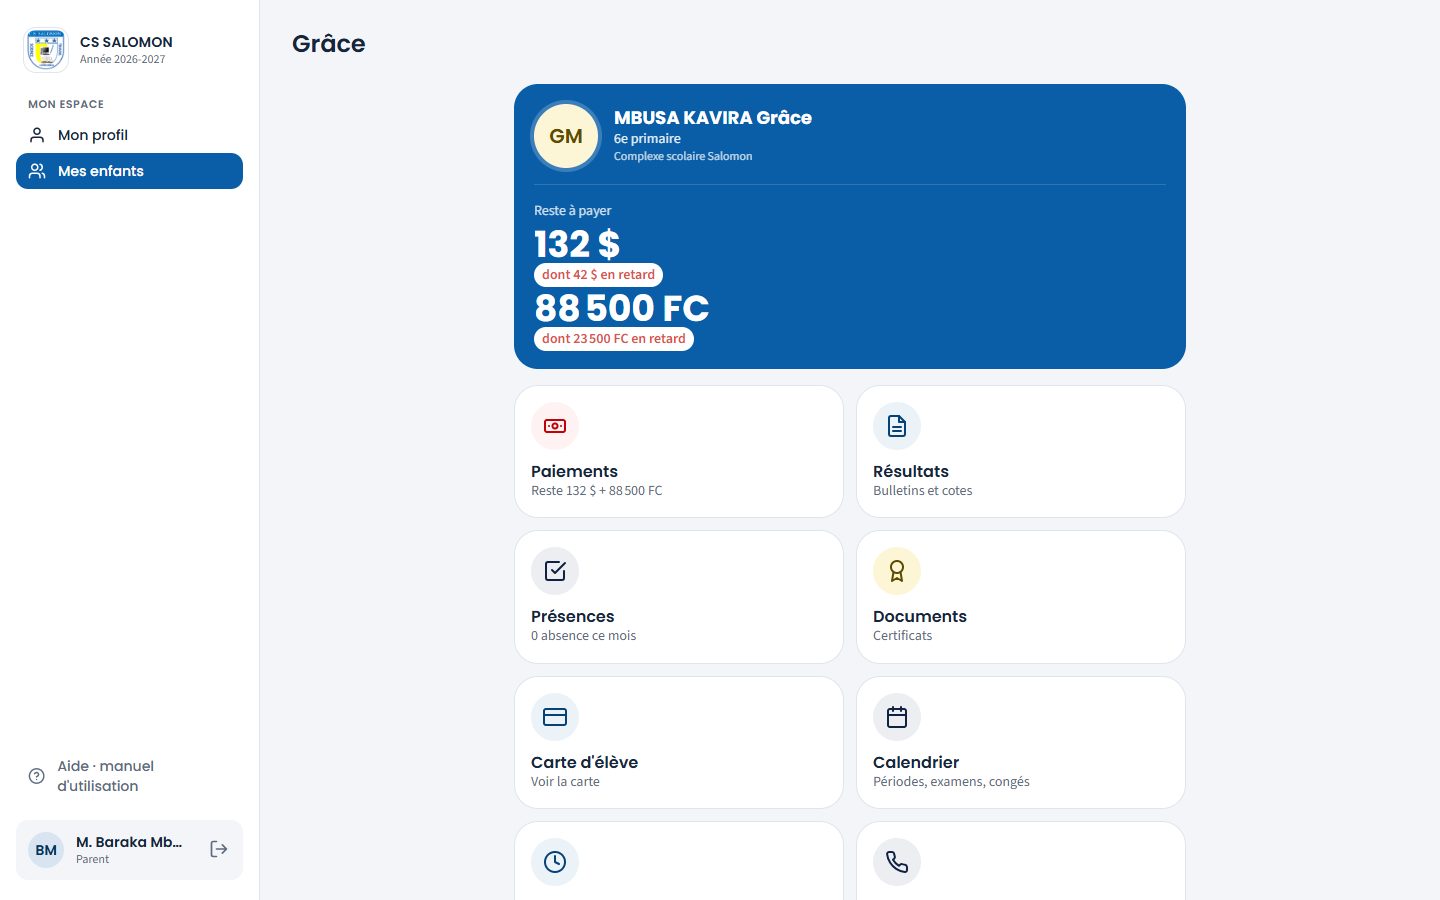
Task: Open the Calendrier card title
Action: point(916,762)
